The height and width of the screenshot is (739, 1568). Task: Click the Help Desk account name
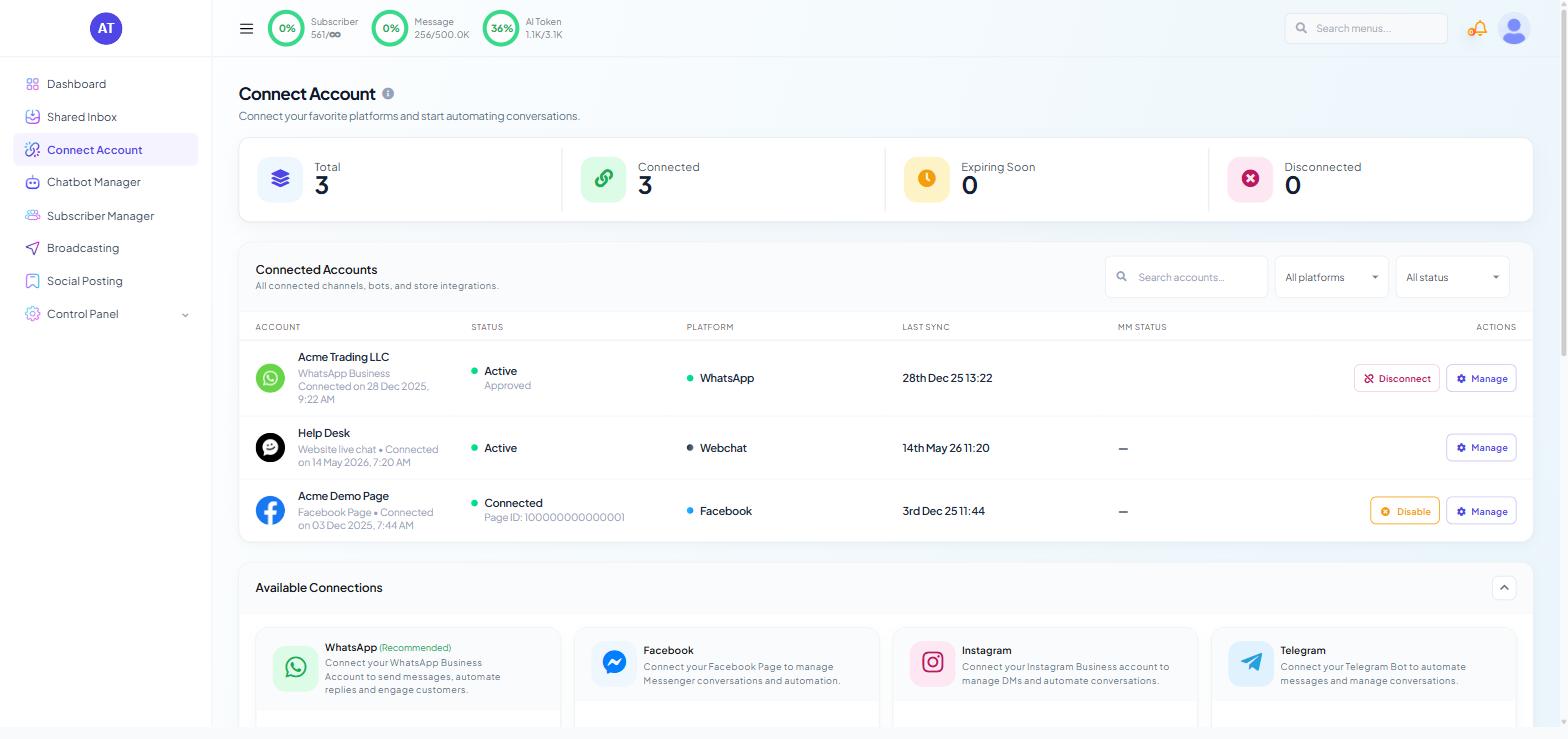324,433
